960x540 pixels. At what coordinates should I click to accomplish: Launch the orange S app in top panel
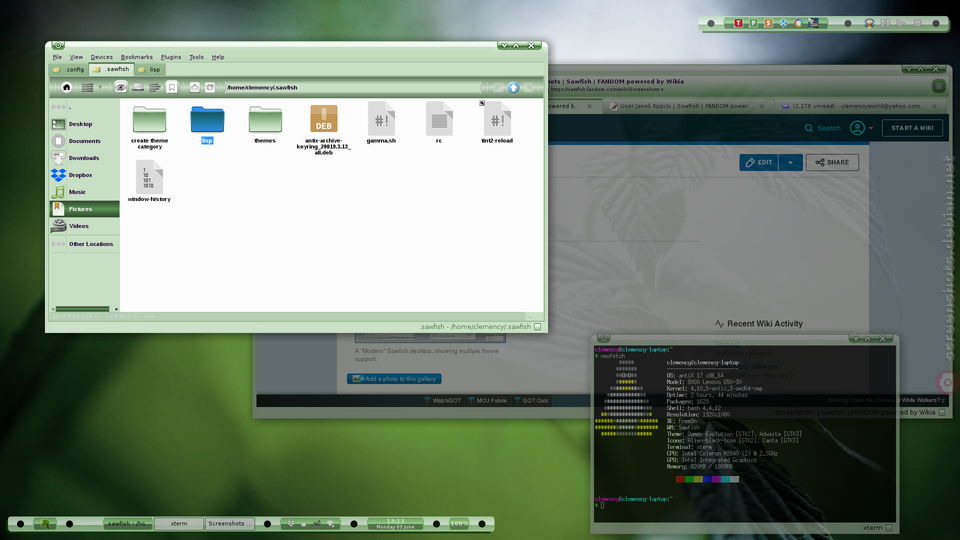click(768, 23)
